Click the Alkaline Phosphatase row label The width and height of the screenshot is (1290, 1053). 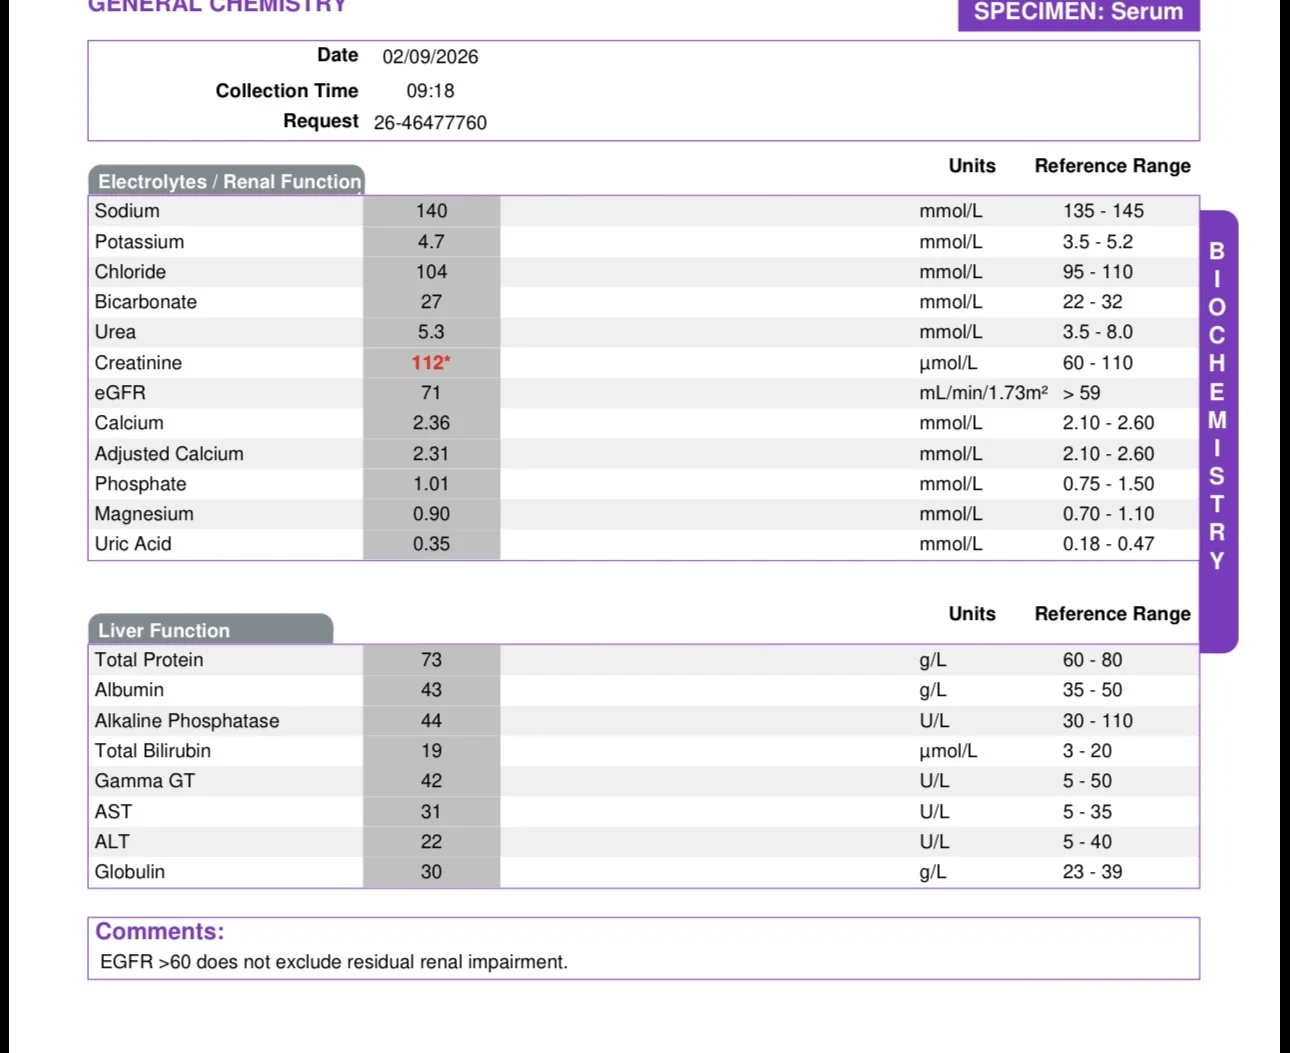click(187, 721)
